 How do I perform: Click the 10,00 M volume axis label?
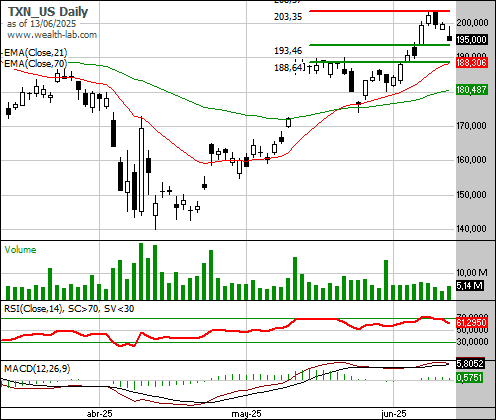(x=472, y=273)
